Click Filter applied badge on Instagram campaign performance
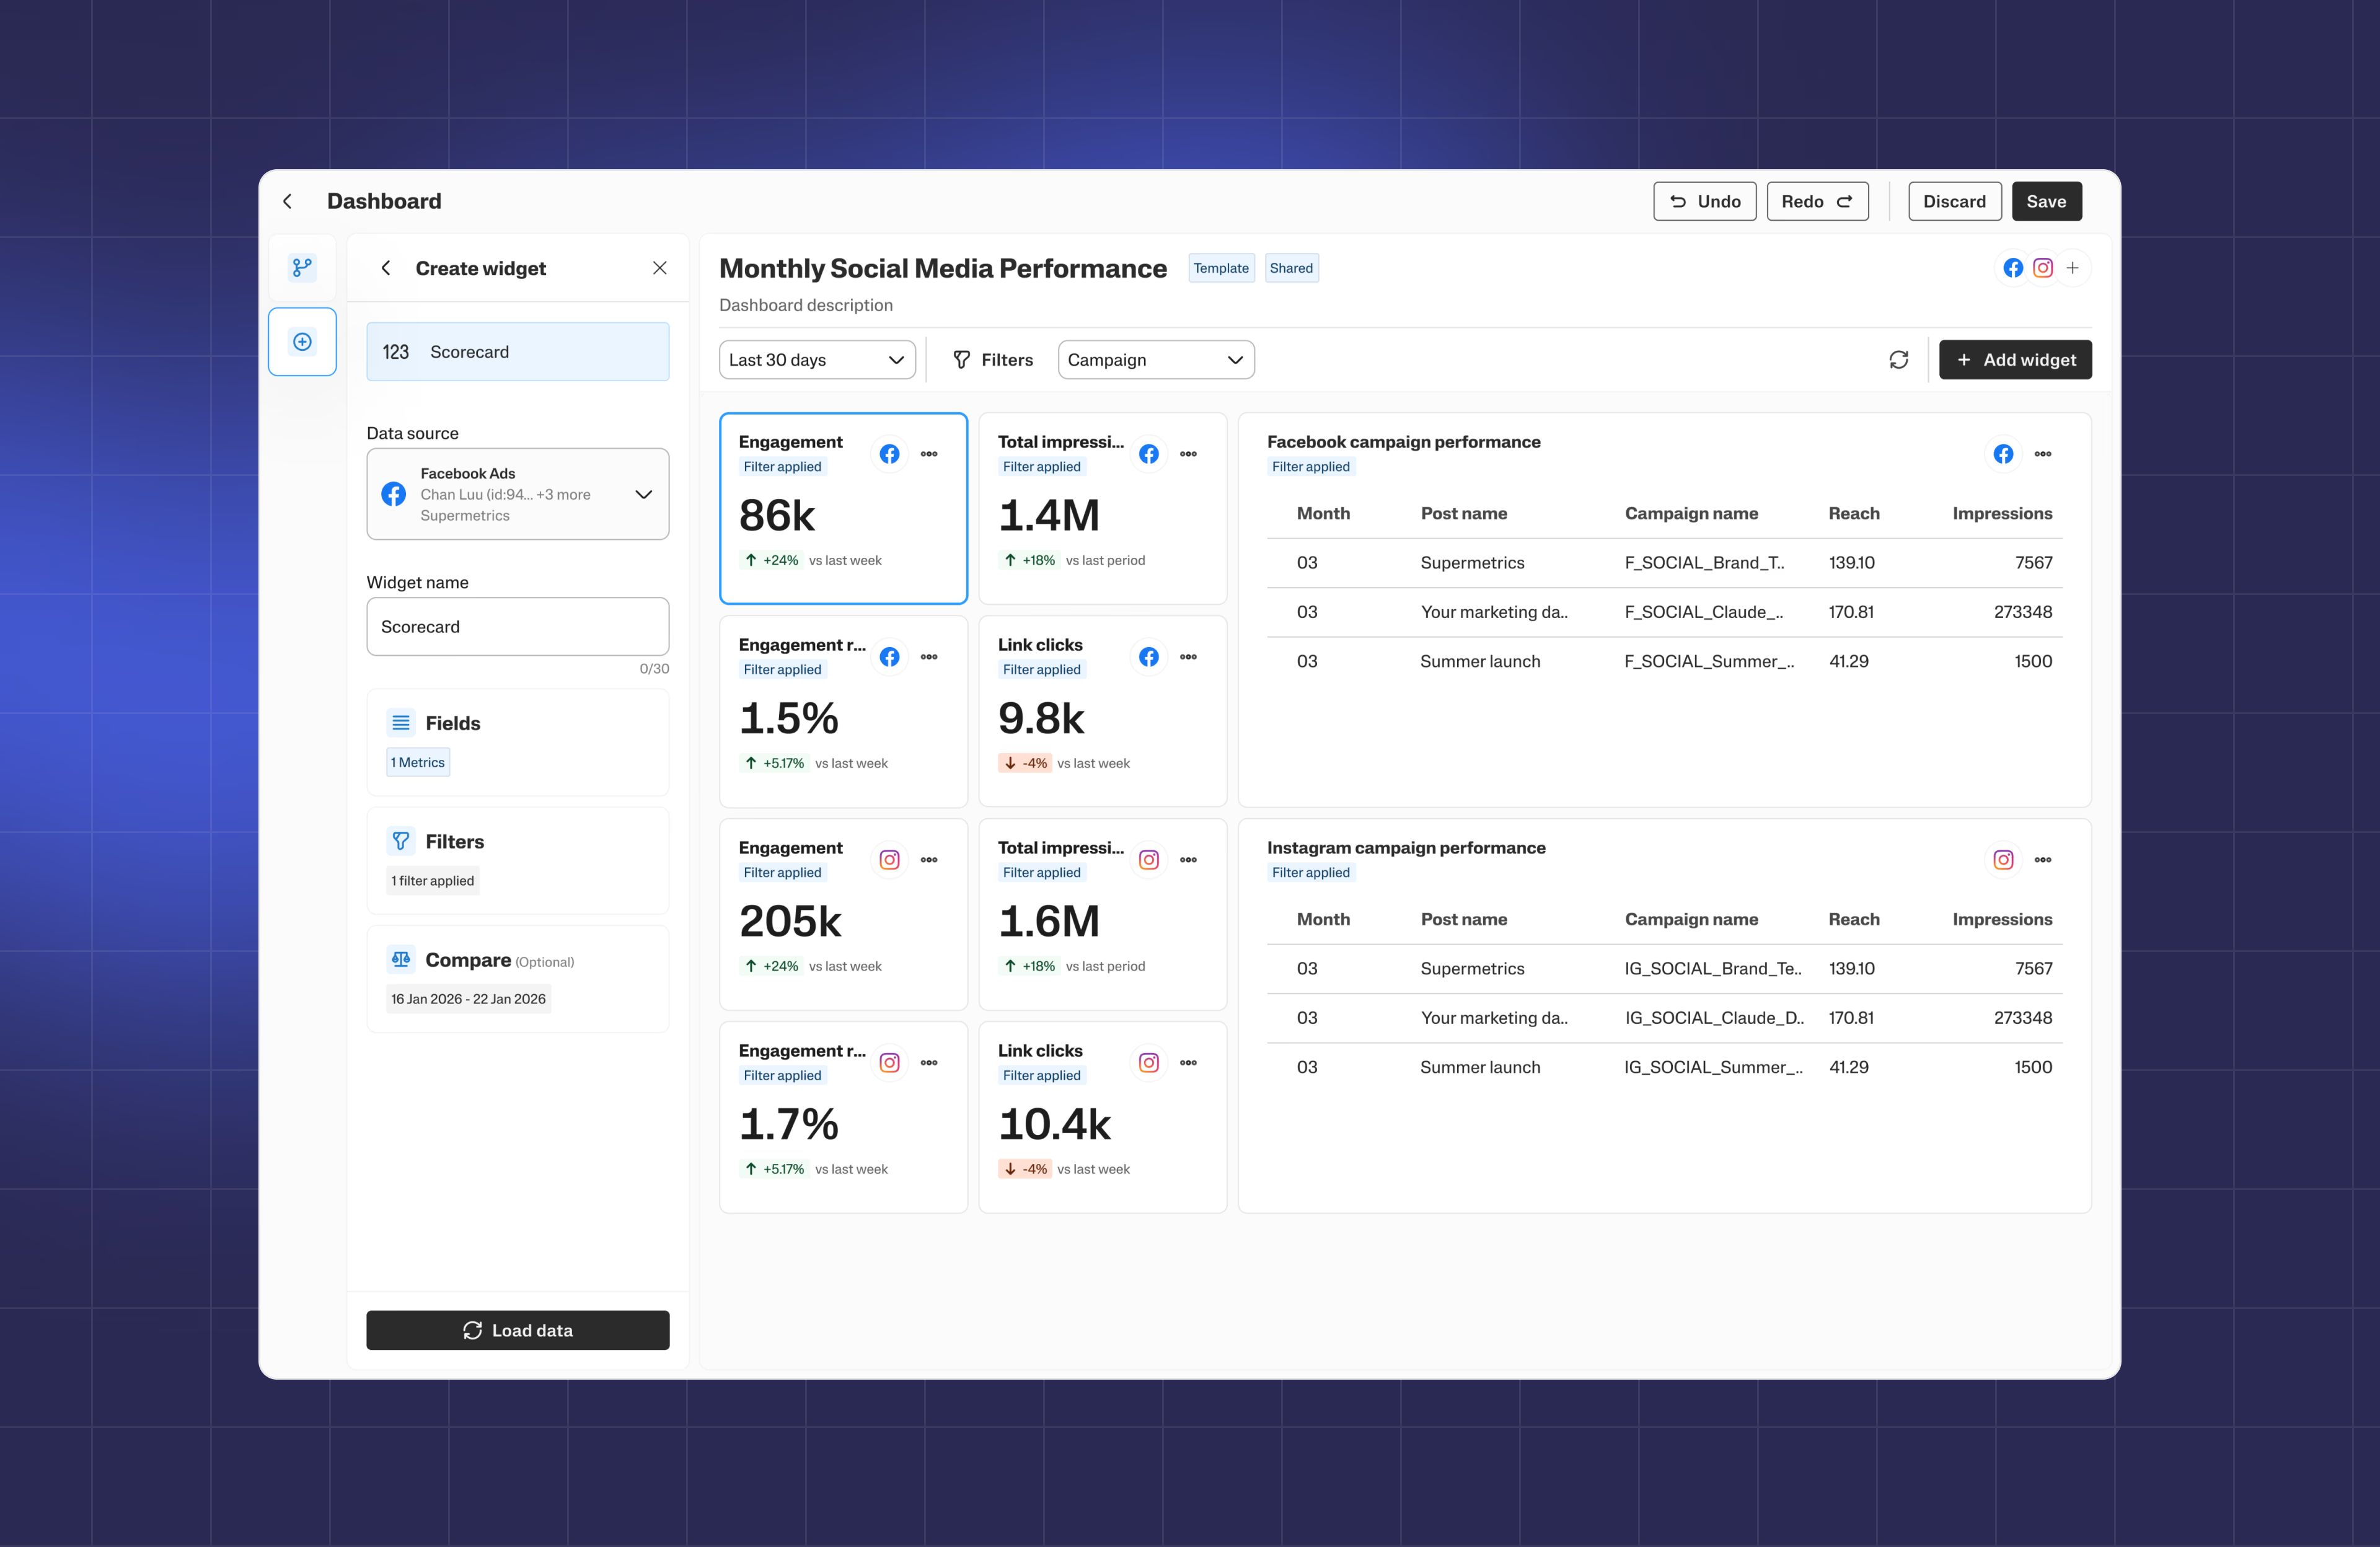Image resolution: width=2380 pixels, height=1547 pixels. (x=1310, y=873)
